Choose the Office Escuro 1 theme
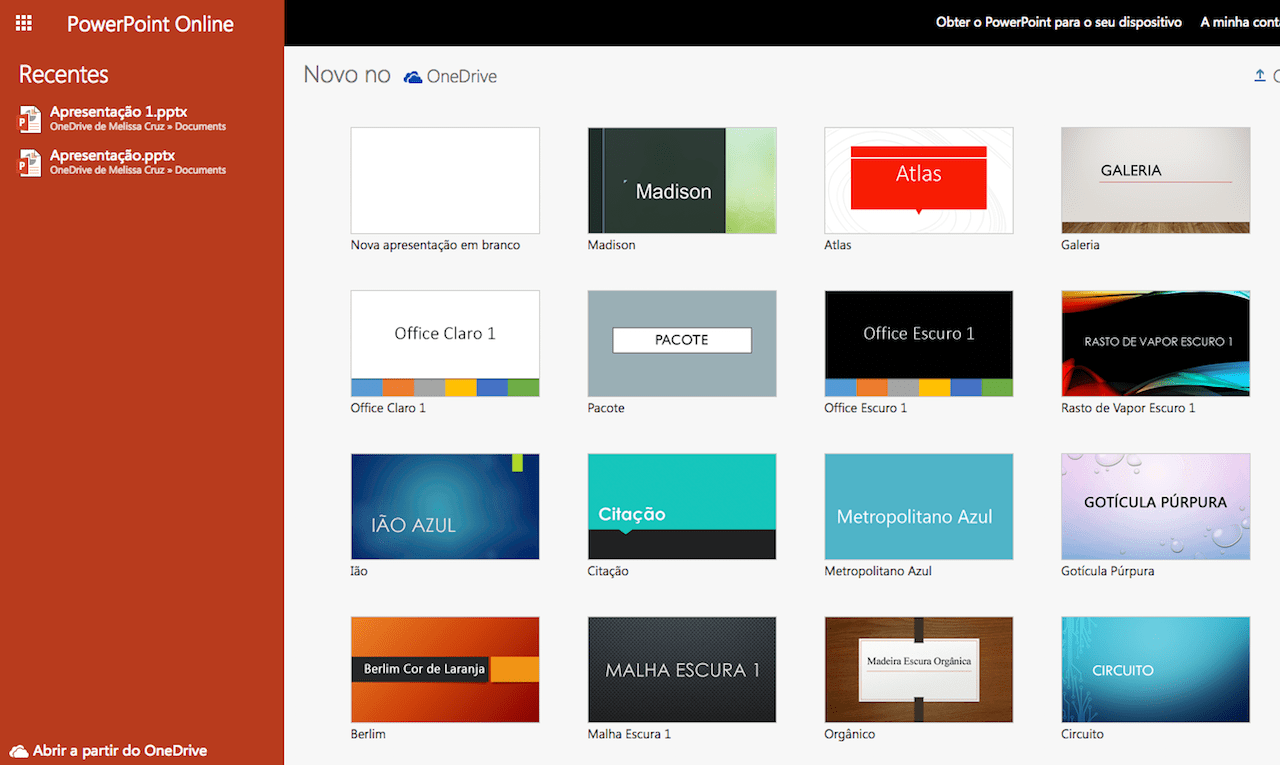1280x765 pixels. coord(918,343)
